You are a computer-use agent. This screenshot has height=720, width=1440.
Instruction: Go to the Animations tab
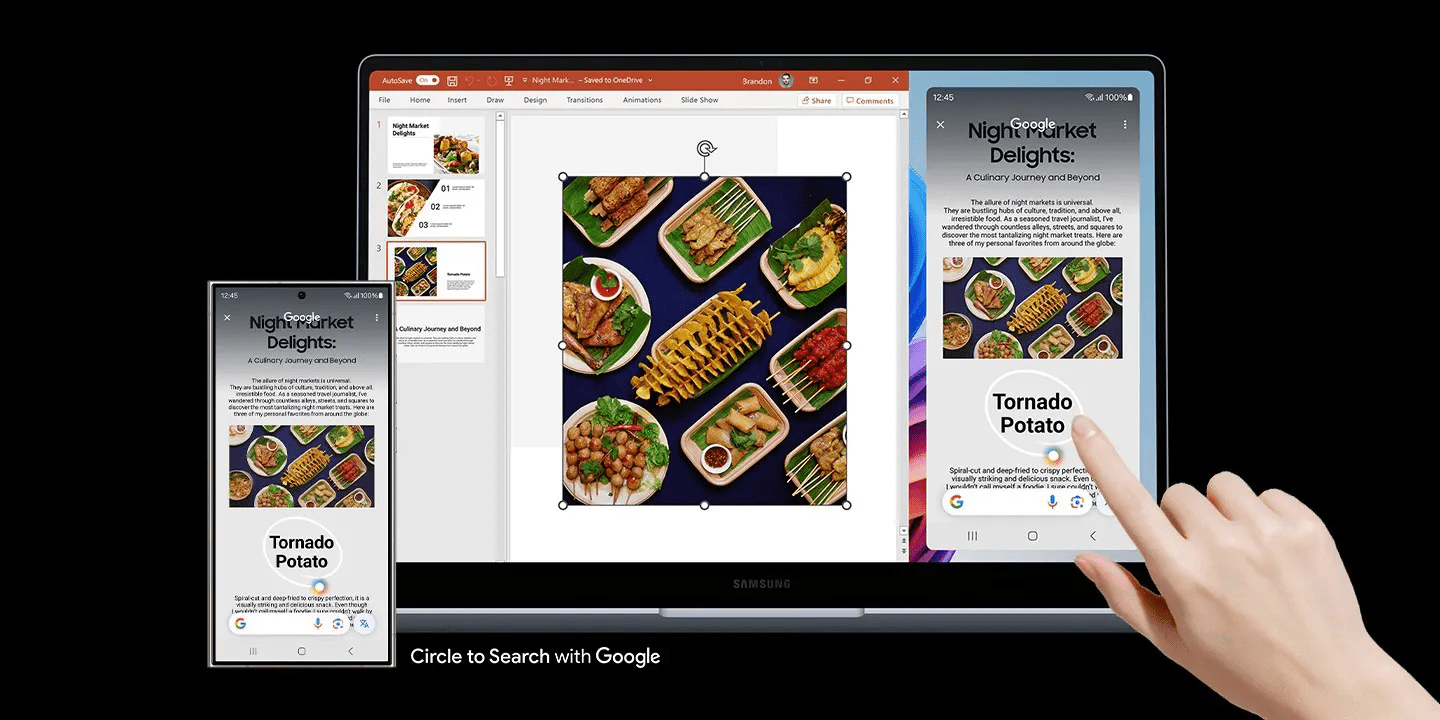point(642,100)
